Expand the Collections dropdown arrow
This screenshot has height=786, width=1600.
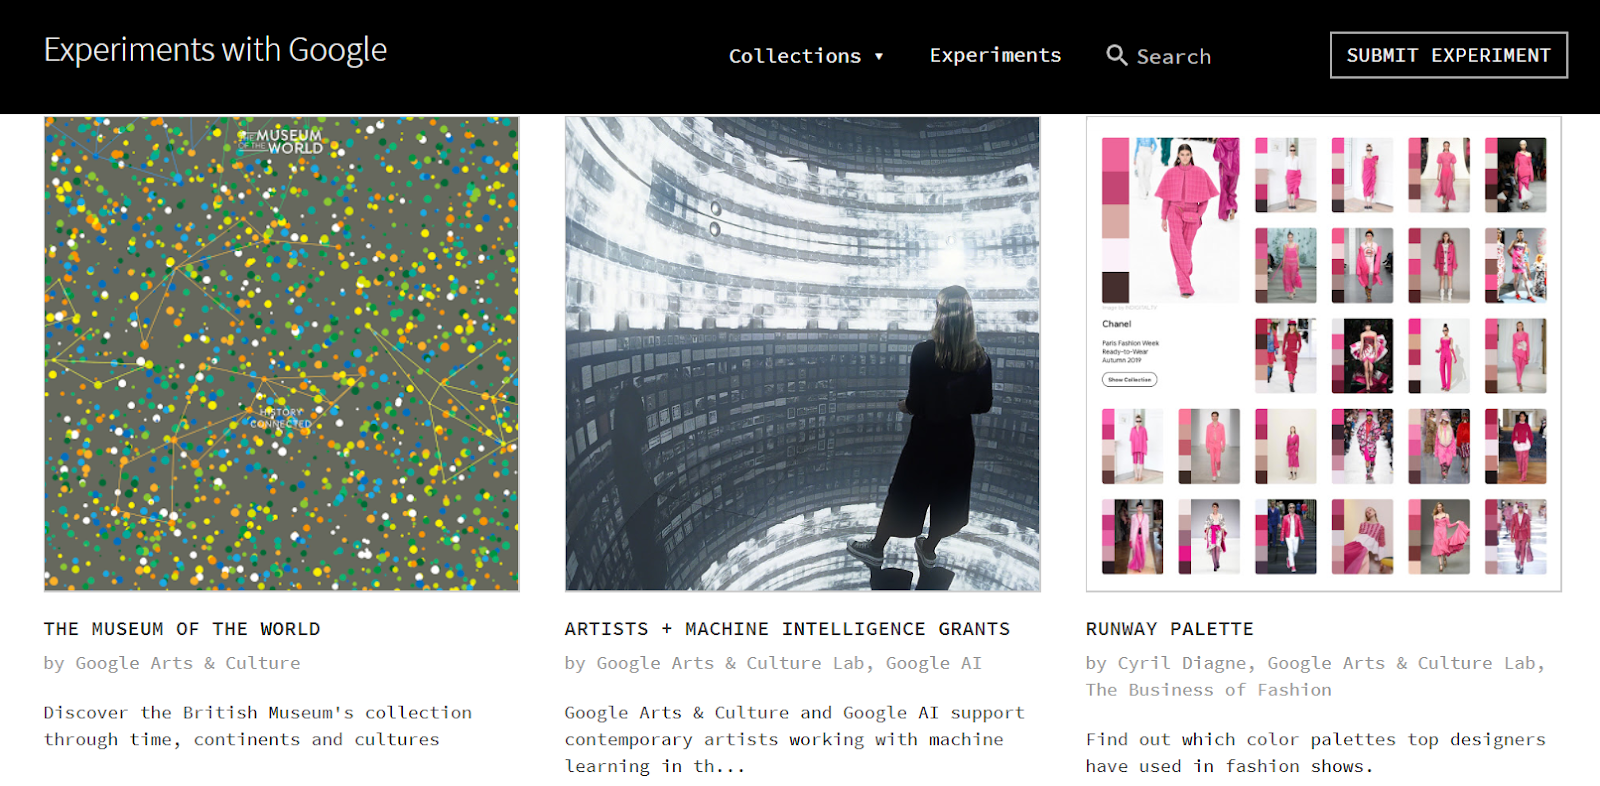tap(879, 56)
